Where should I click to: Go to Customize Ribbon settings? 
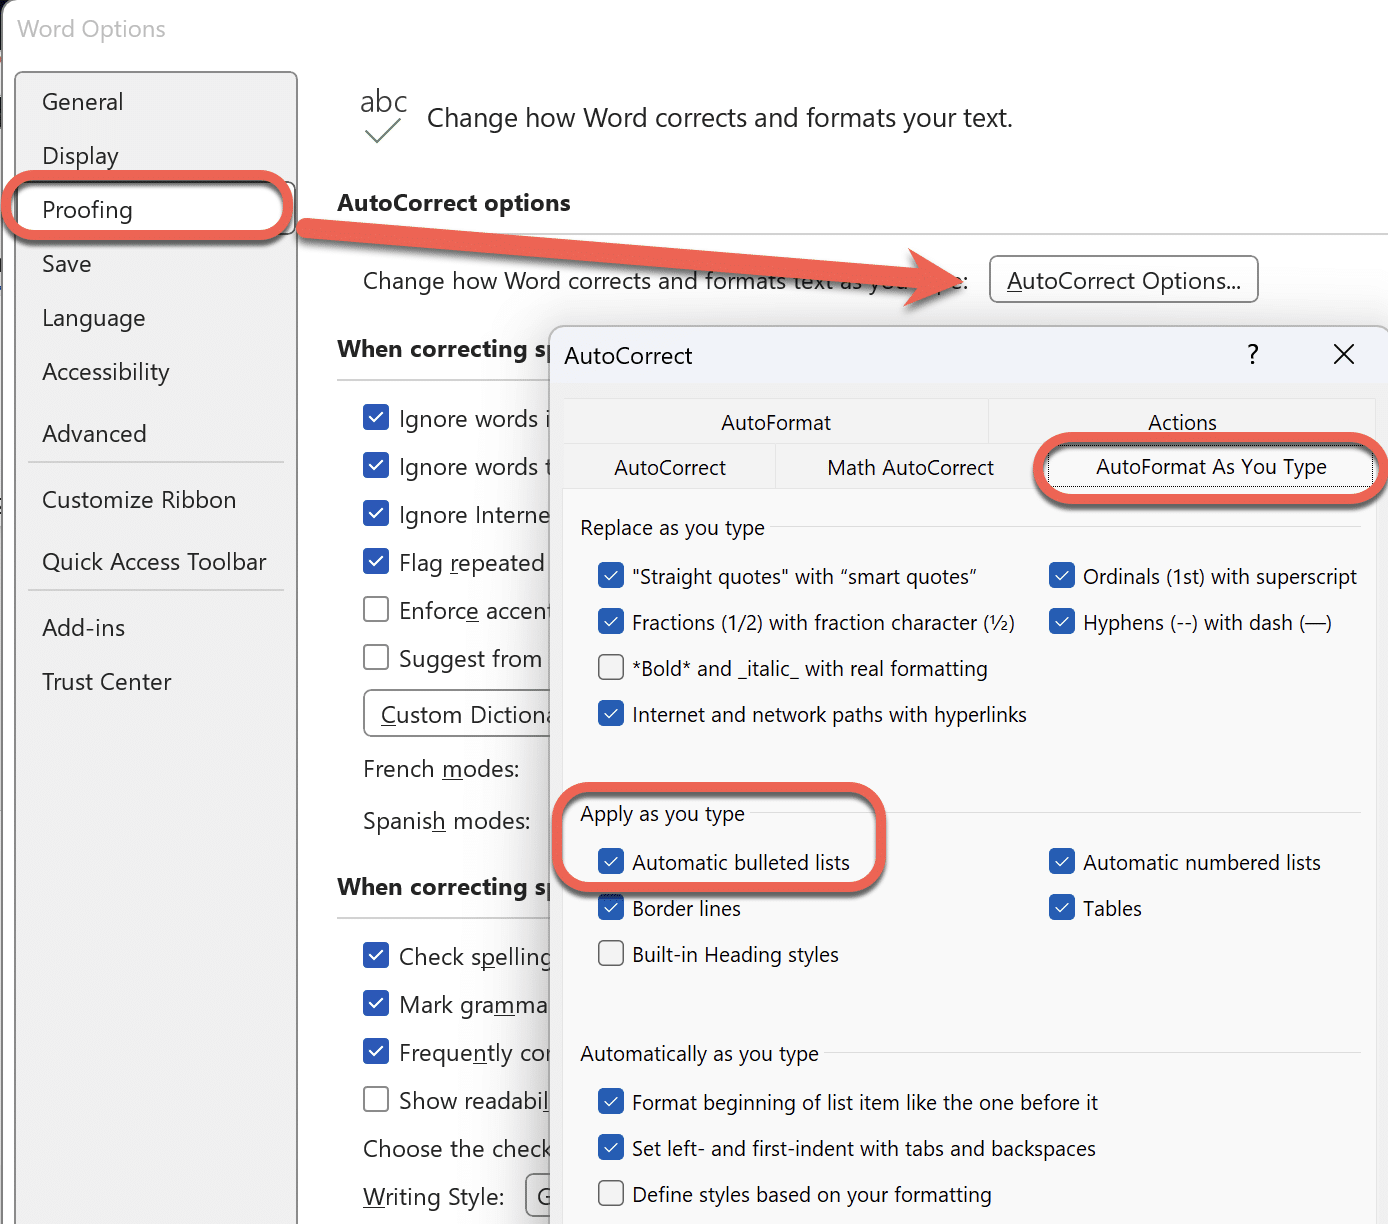(139, 500)
